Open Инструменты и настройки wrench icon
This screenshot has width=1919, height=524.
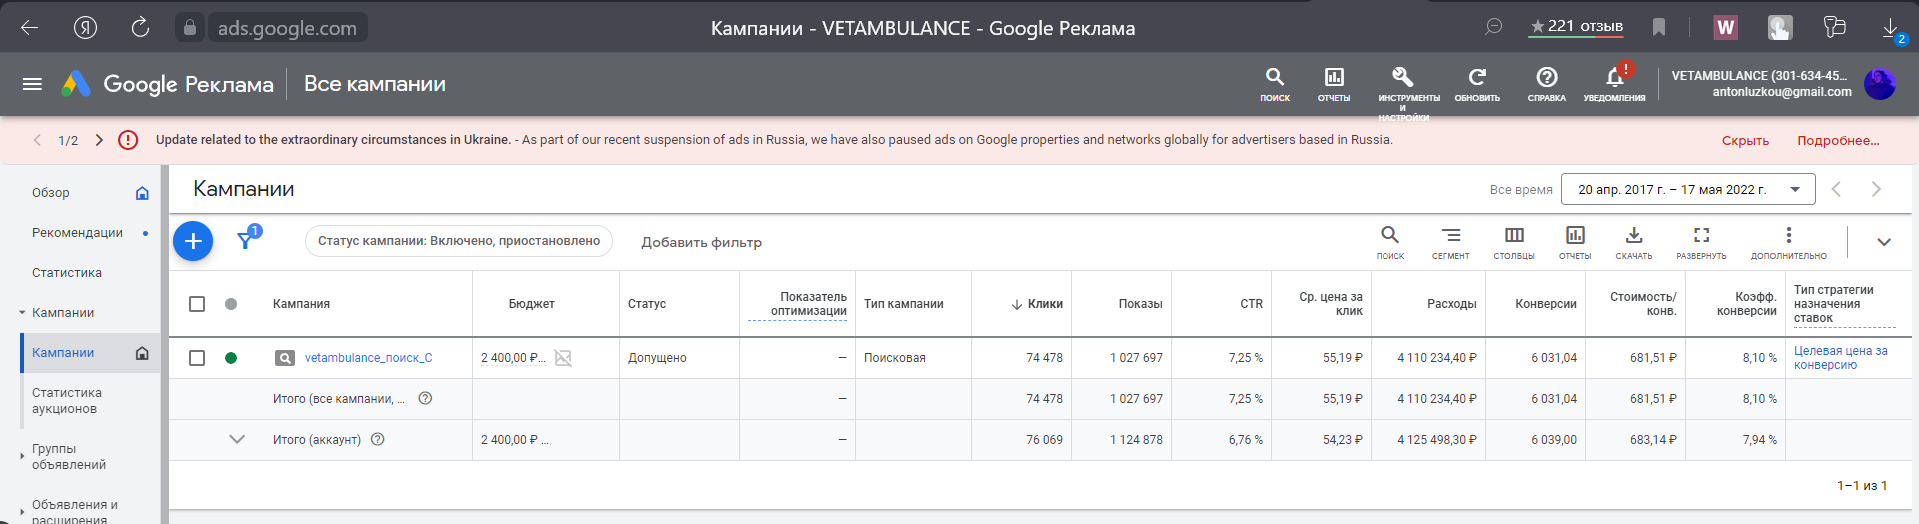click(x=1403, y=78)
